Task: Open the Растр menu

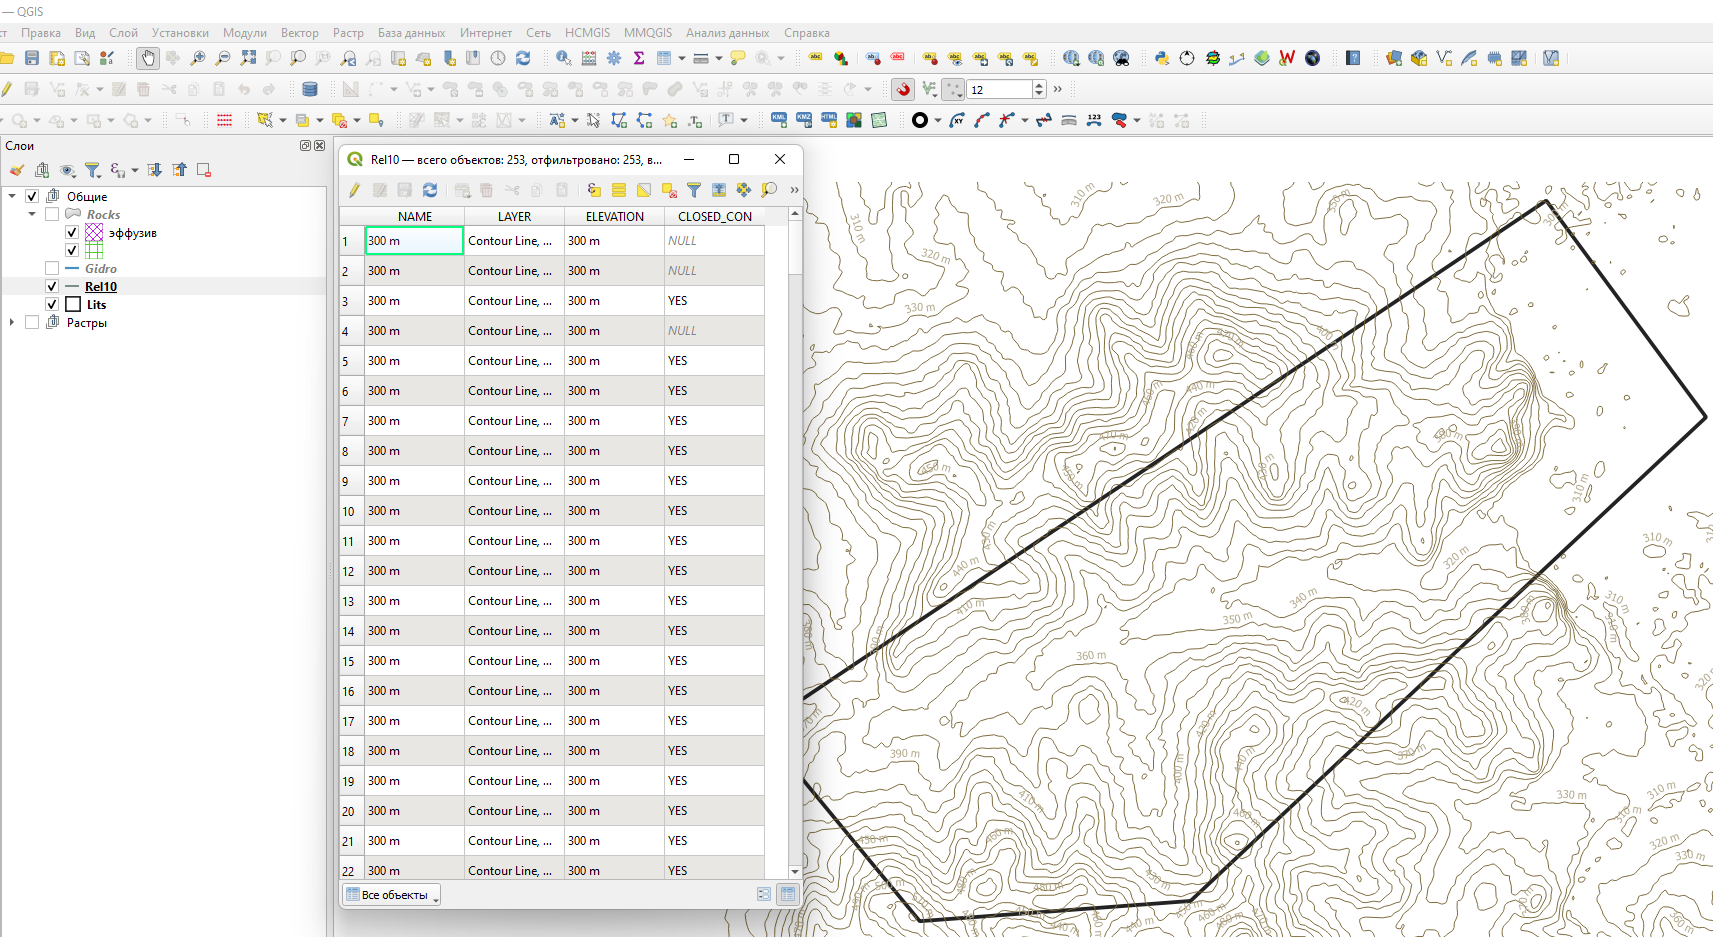Action: [x=348, y=33]
